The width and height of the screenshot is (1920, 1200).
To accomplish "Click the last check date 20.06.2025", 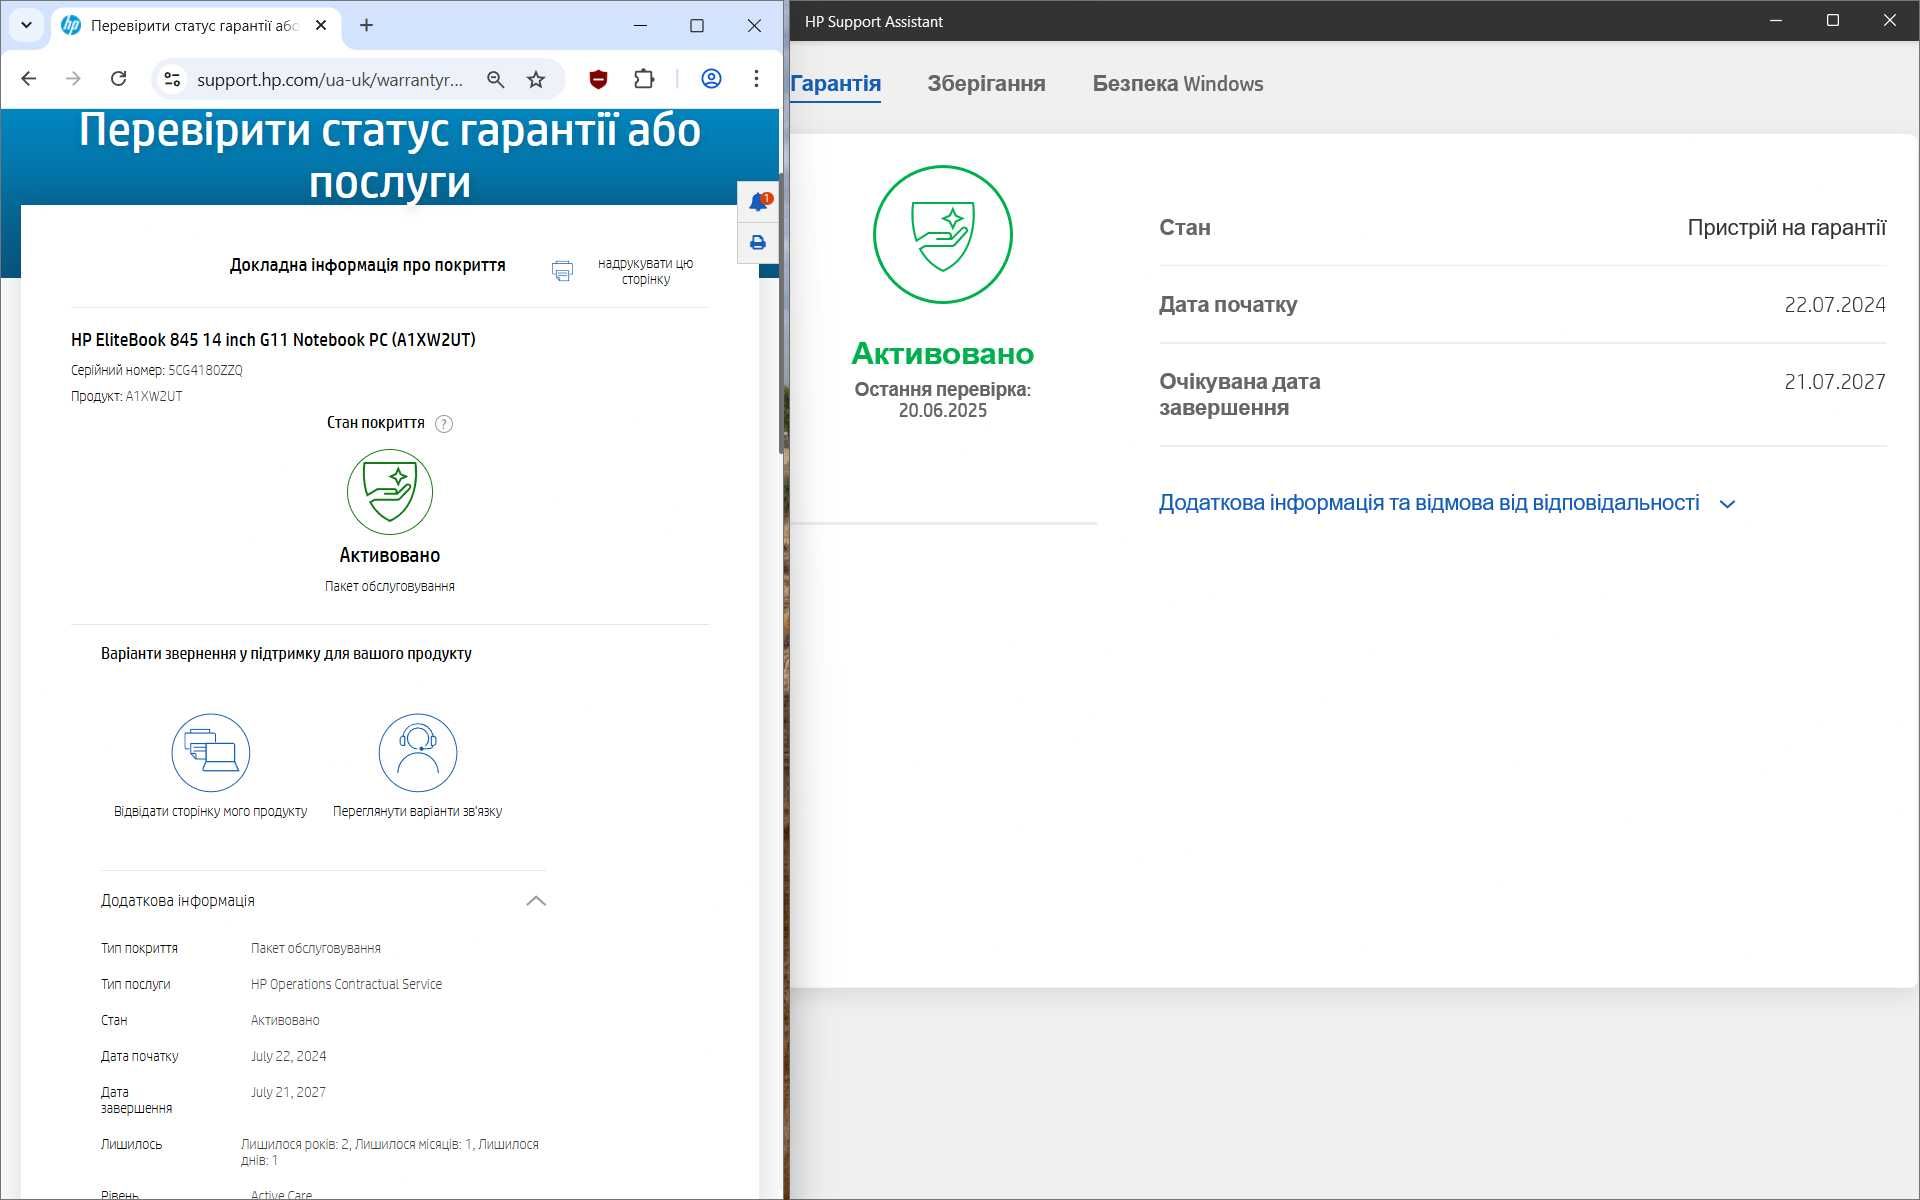I will (x=942, y=411).
